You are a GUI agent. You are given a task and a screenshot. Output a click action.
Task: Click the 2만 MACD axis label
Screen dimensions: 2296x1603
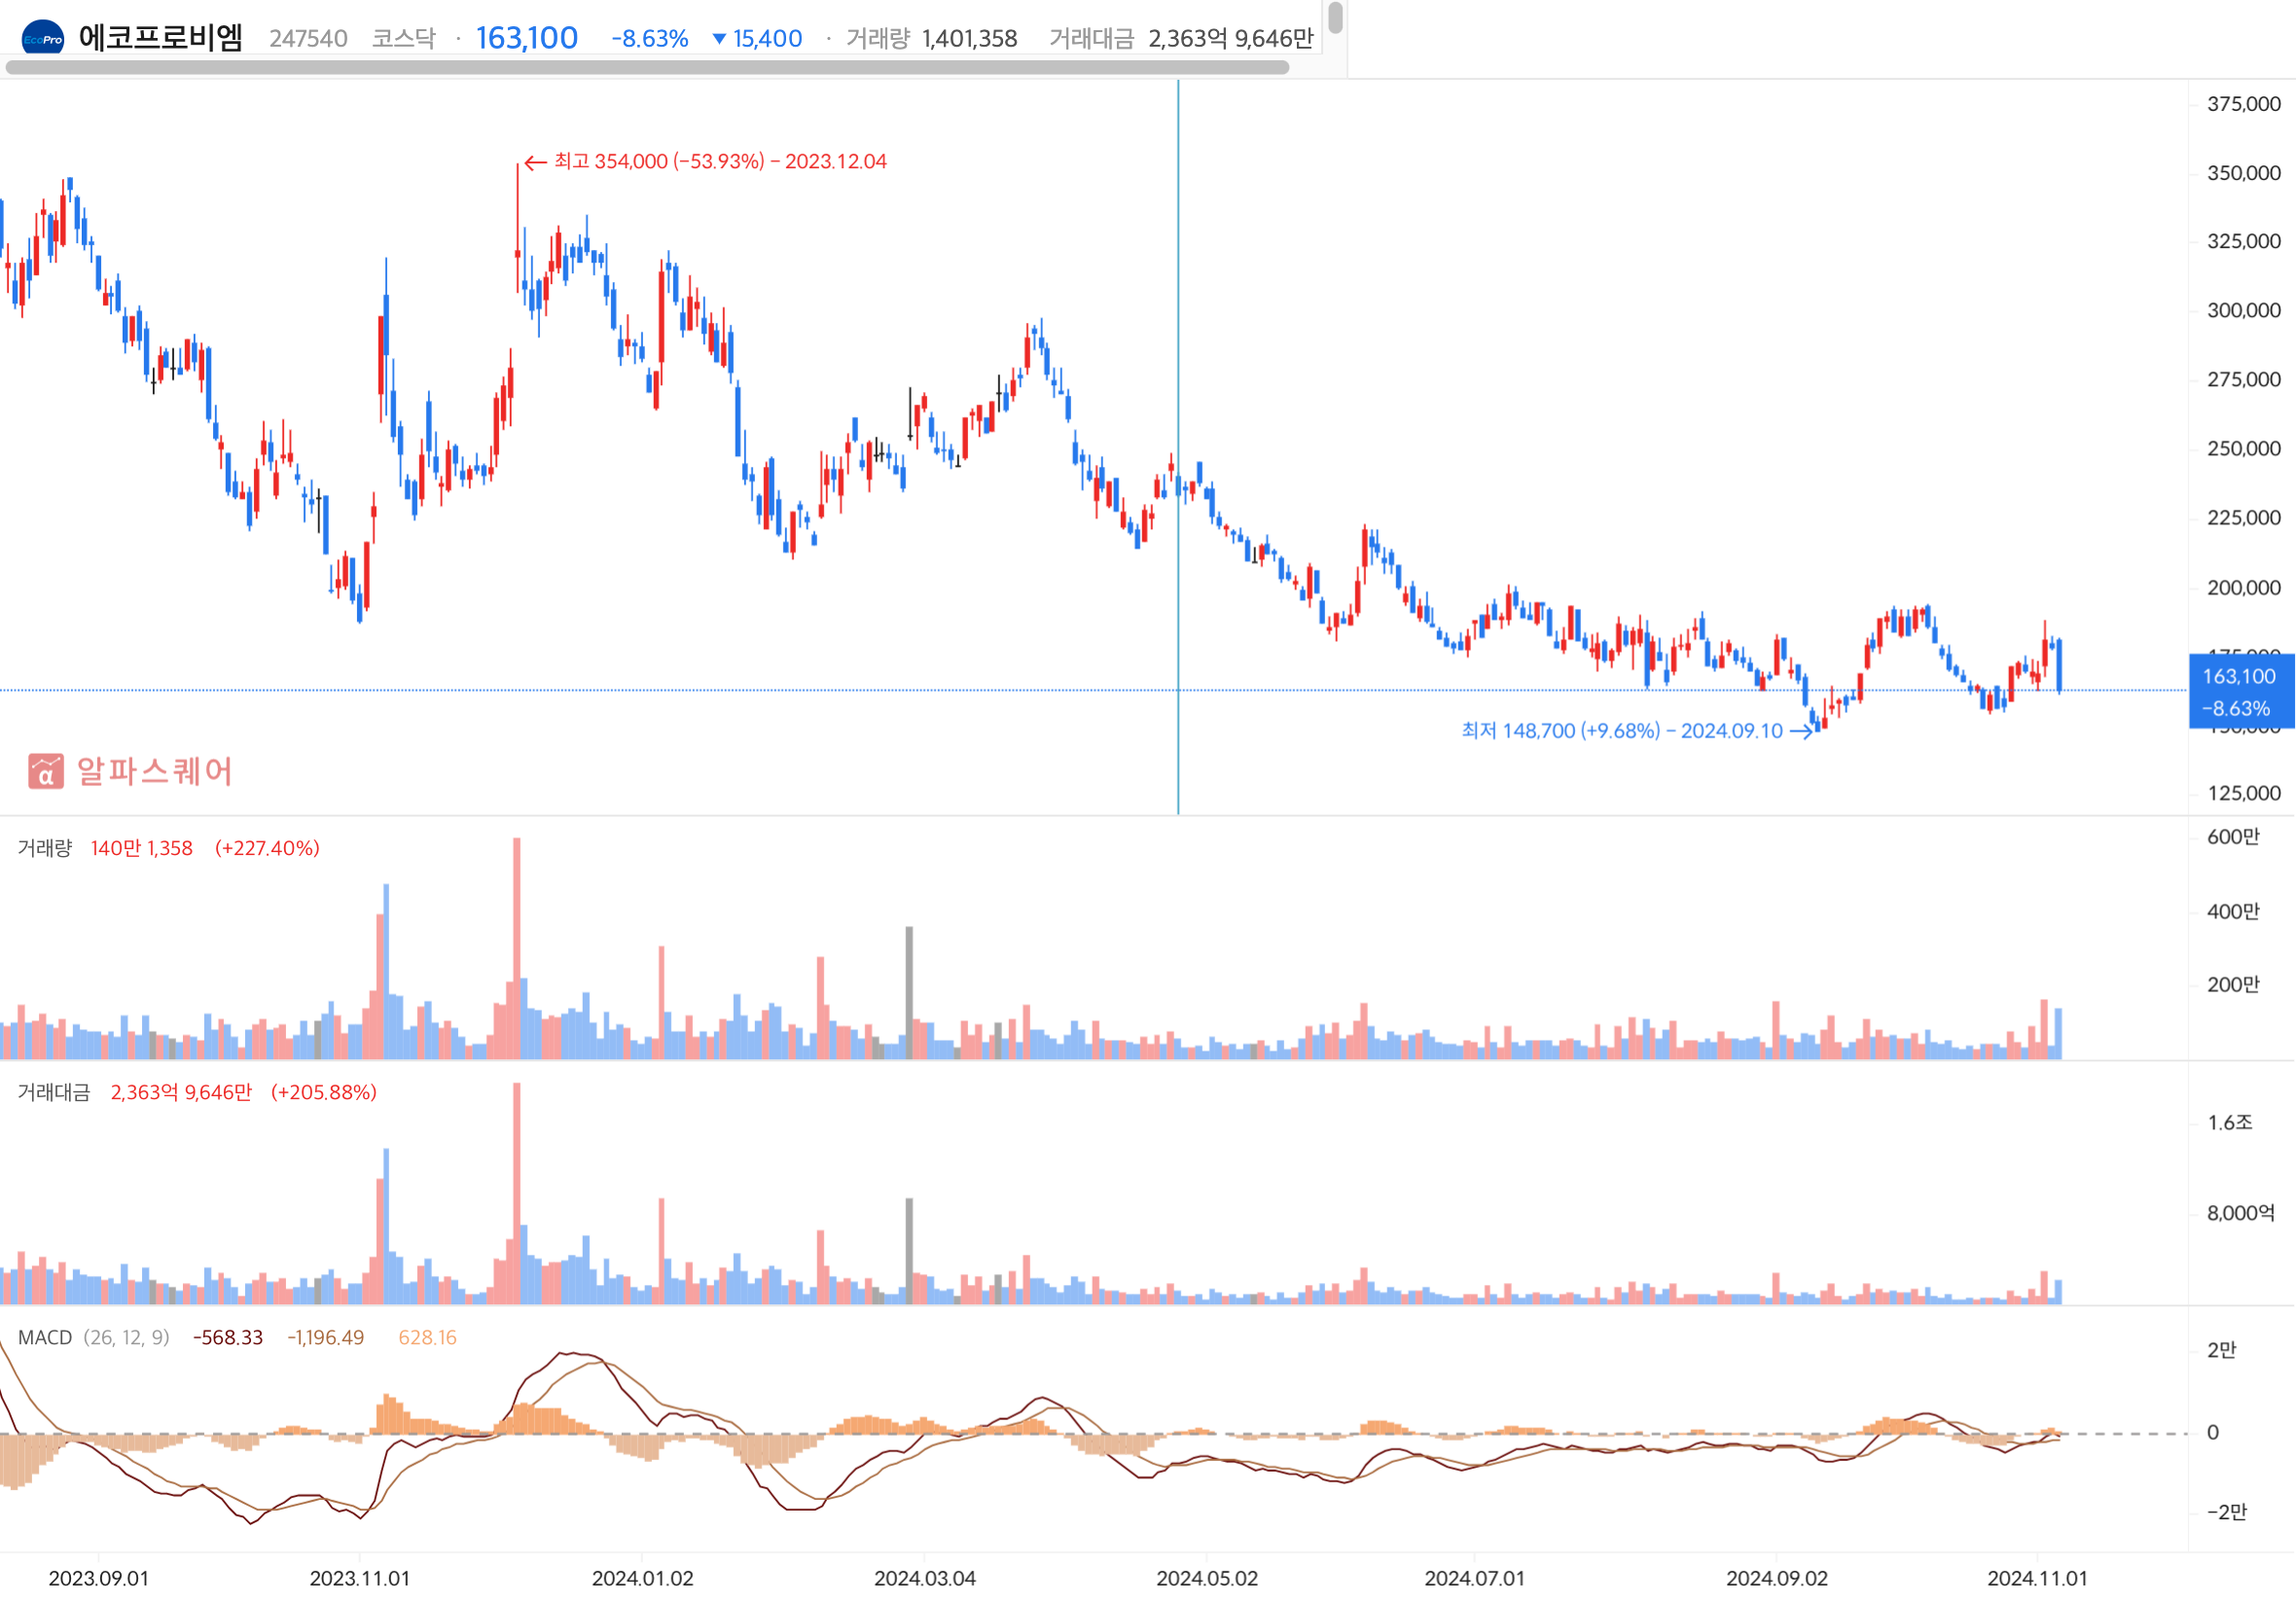(2222, 1350)
